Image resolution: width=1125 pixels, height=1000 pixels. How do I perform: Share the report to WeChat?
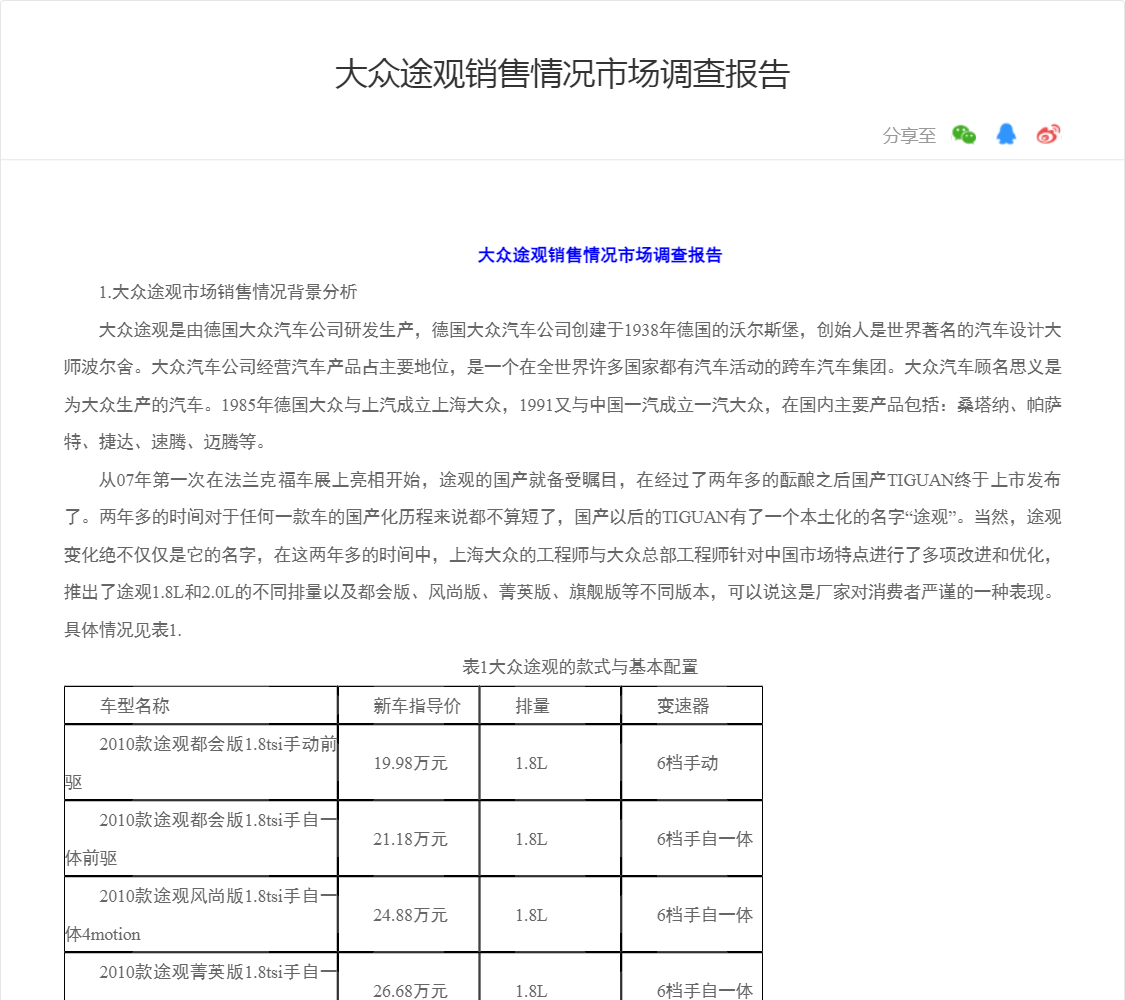964,135
